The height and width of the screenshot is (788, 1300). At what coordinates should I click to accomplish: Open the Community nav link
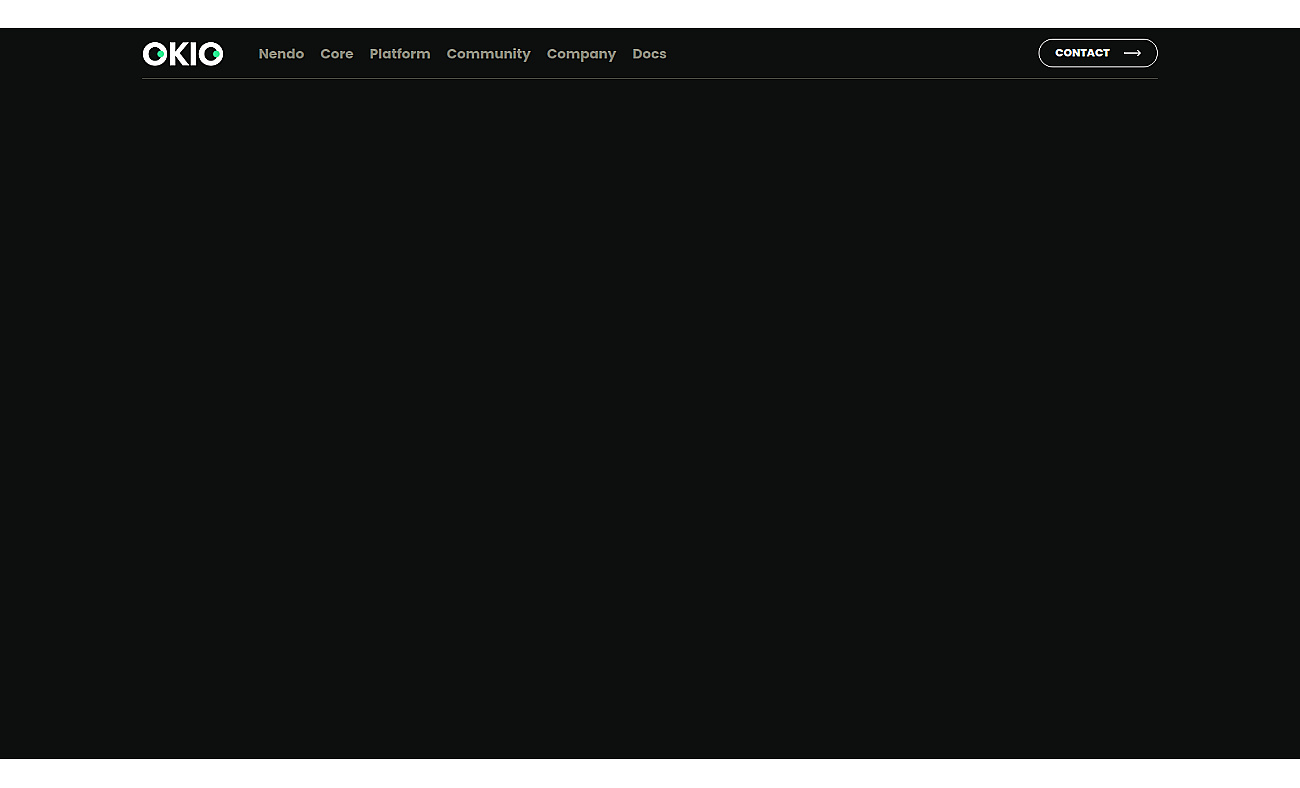(489, 54)
